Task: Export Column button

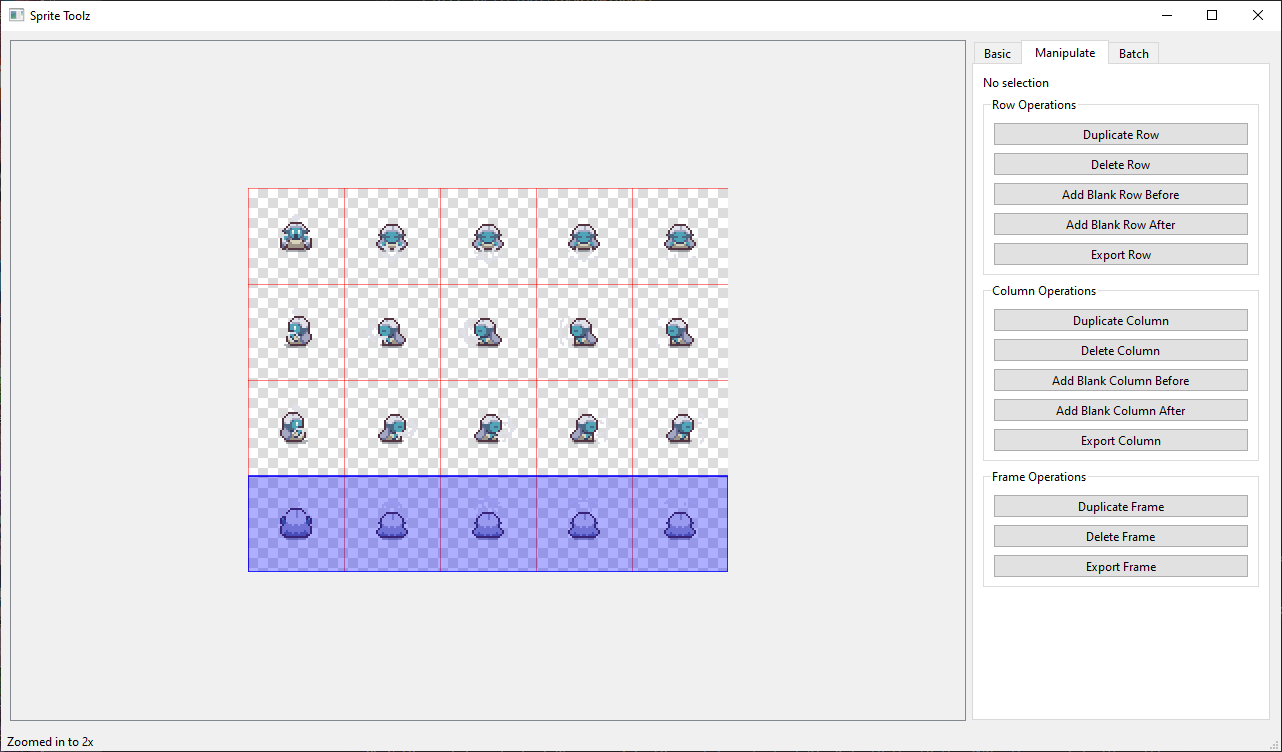Action: coord(1120,440)
